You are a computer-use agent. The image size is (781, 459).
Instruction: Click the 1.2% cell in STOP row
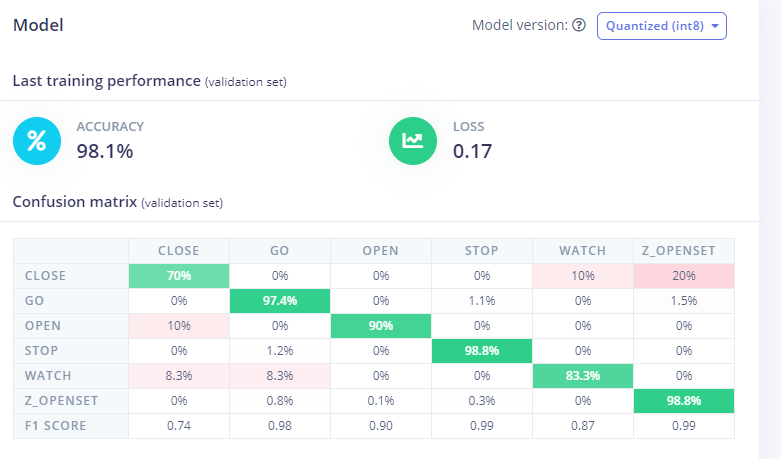tap(280, 350)
